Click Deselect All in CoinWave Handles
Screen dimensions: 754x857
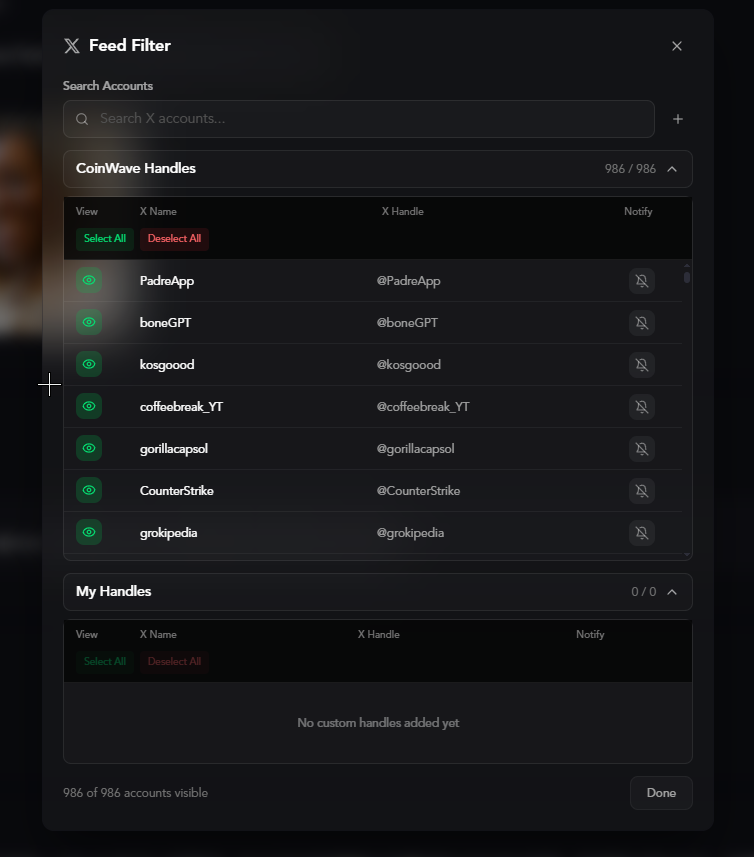(174, 239)
